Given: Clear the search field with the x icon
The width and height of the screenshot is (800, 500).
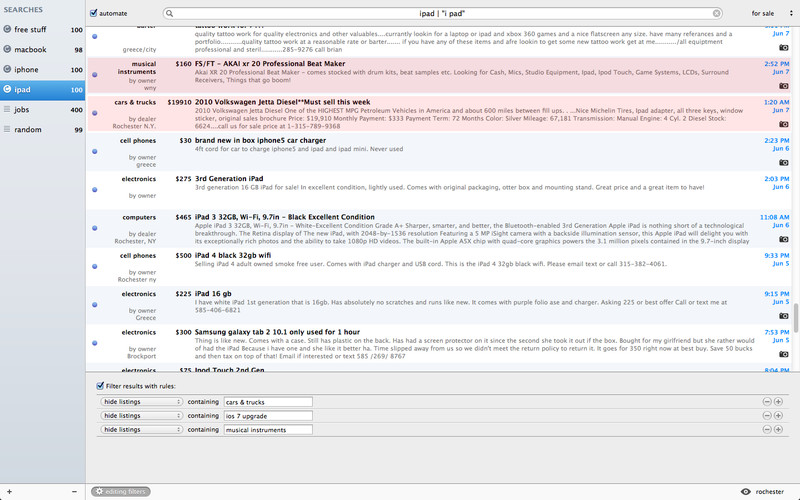Looking at the screenshot, I should [x=717, y=13].
